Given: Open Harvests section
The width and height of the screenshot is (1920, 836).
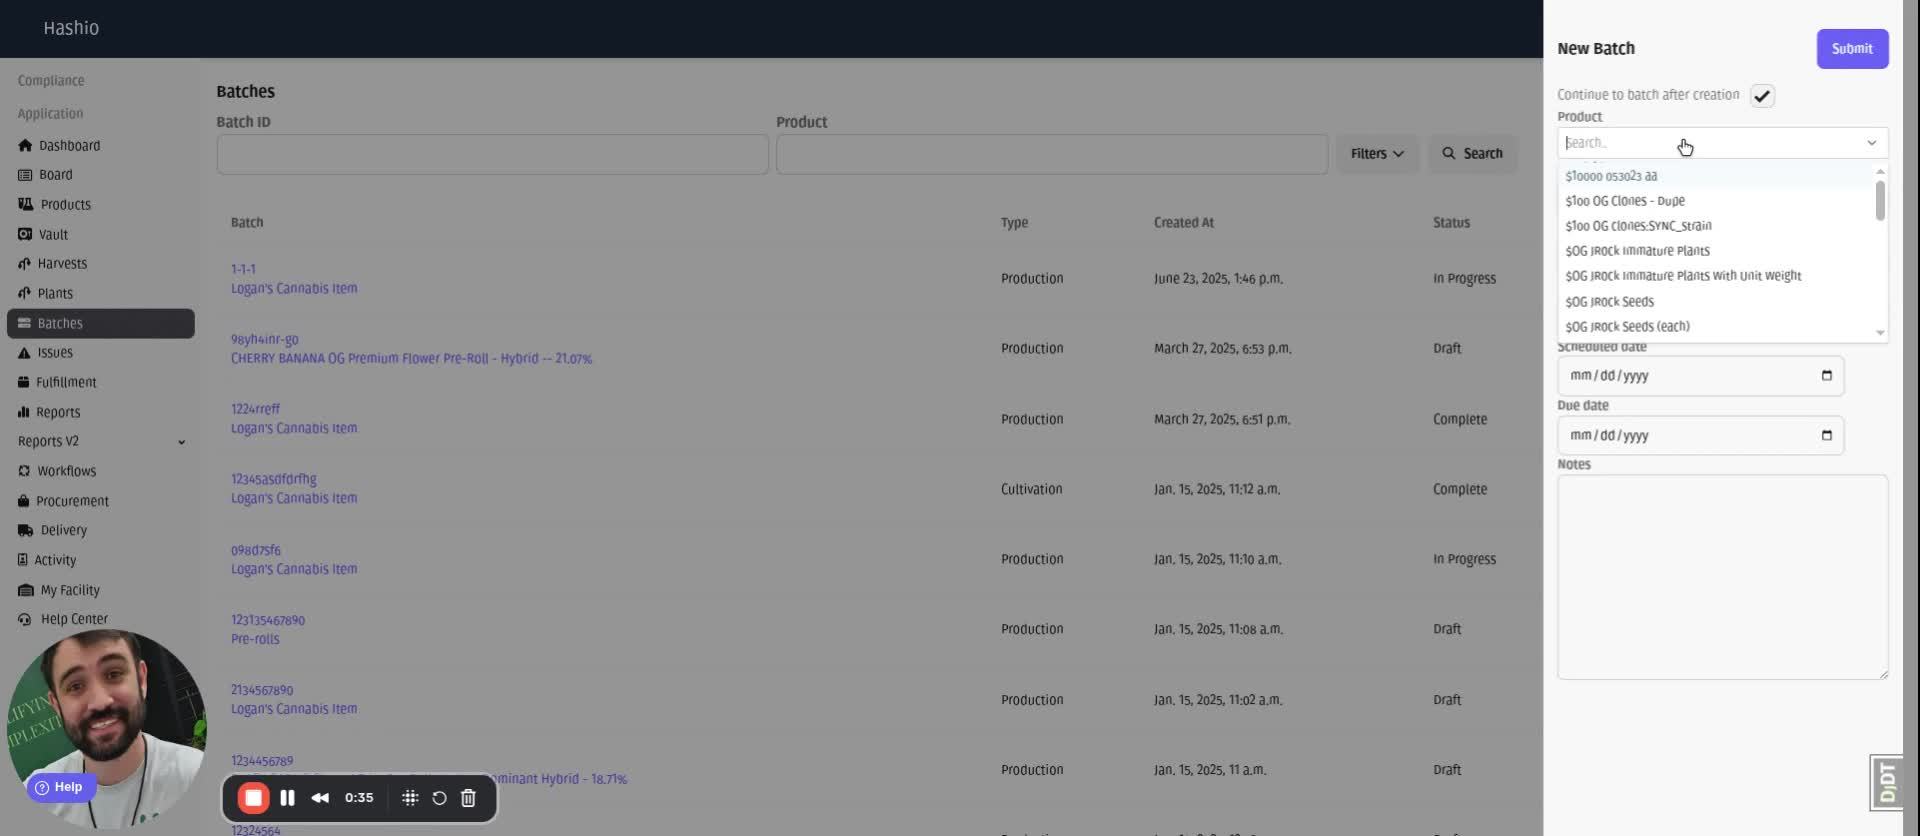Looking at the screenshot, I should [52, 263].
